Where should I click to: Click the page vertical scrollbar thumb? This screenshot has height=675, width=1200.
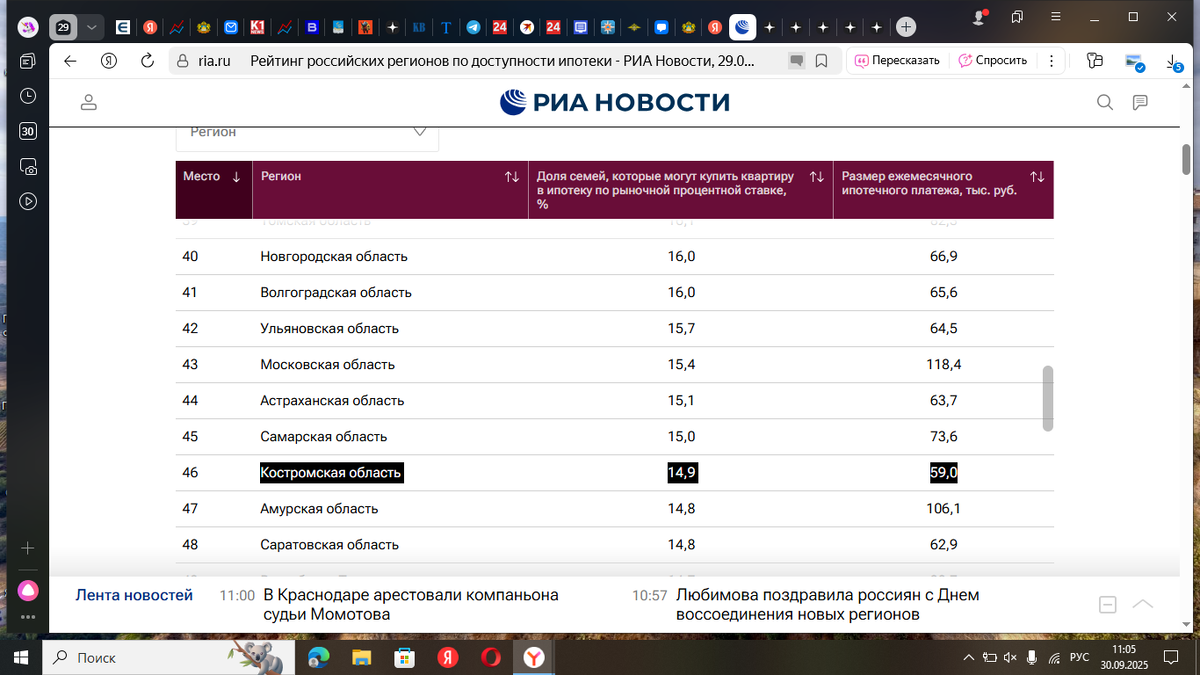coord(1186,158)
